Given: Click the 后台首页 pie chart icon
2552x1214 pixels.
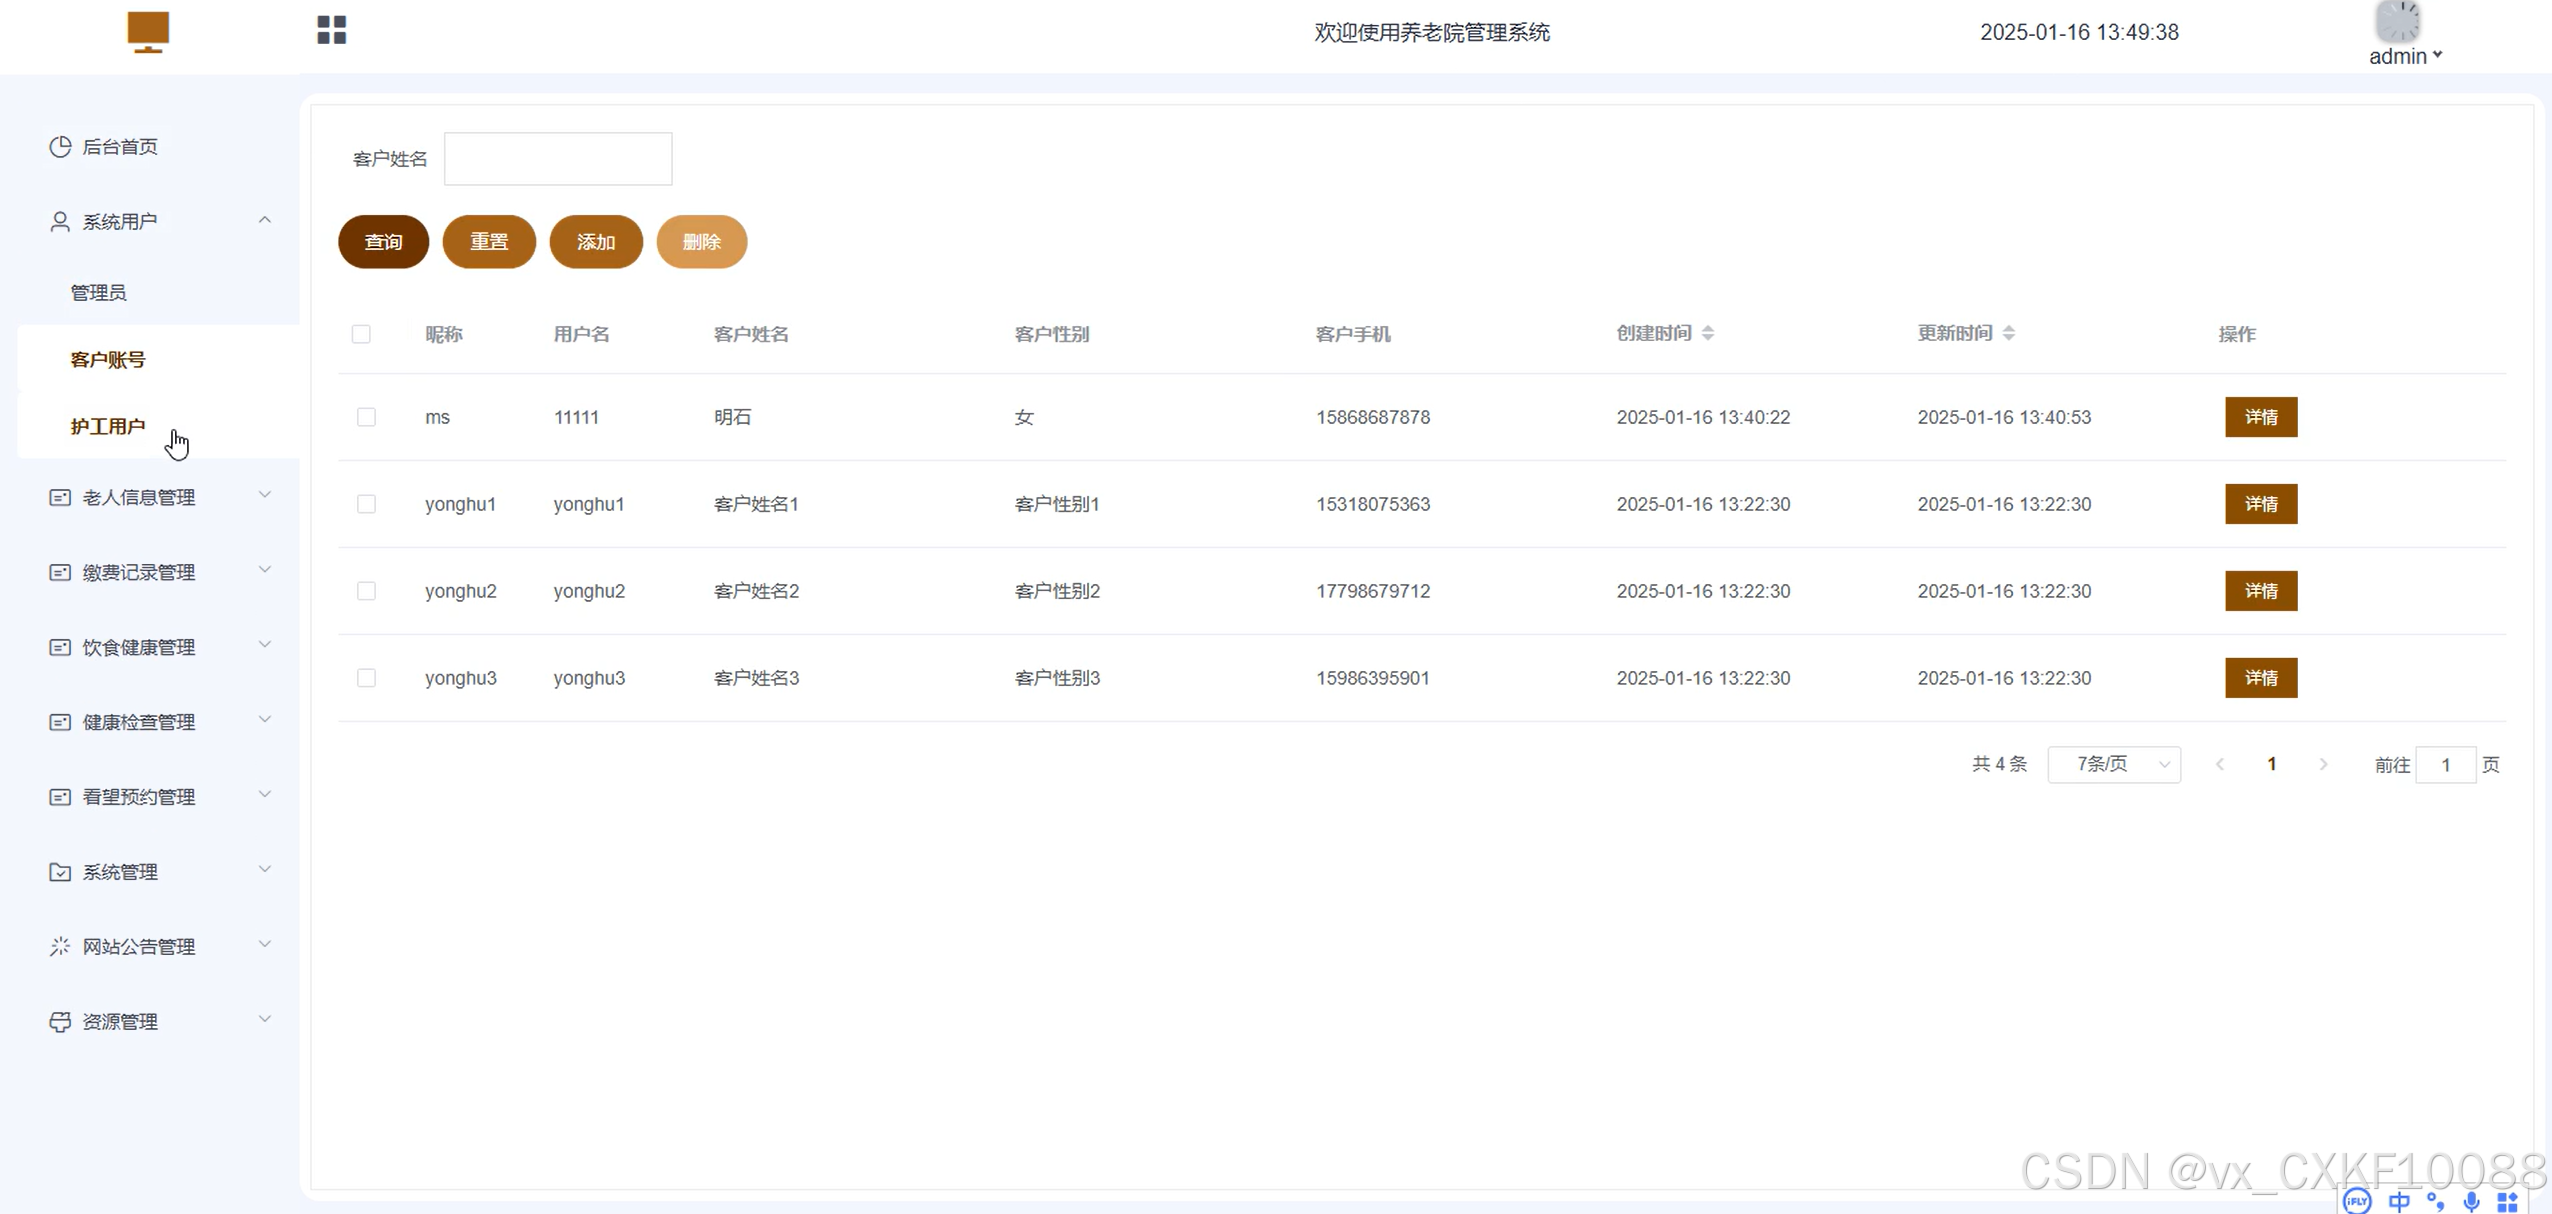Looking at the screenshot, I should coord(60,147).
